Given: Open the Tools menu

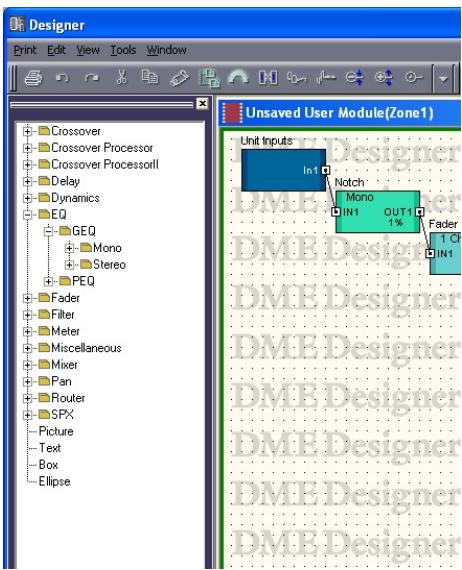Looking at the screenshot, I should tap(123, 50).
